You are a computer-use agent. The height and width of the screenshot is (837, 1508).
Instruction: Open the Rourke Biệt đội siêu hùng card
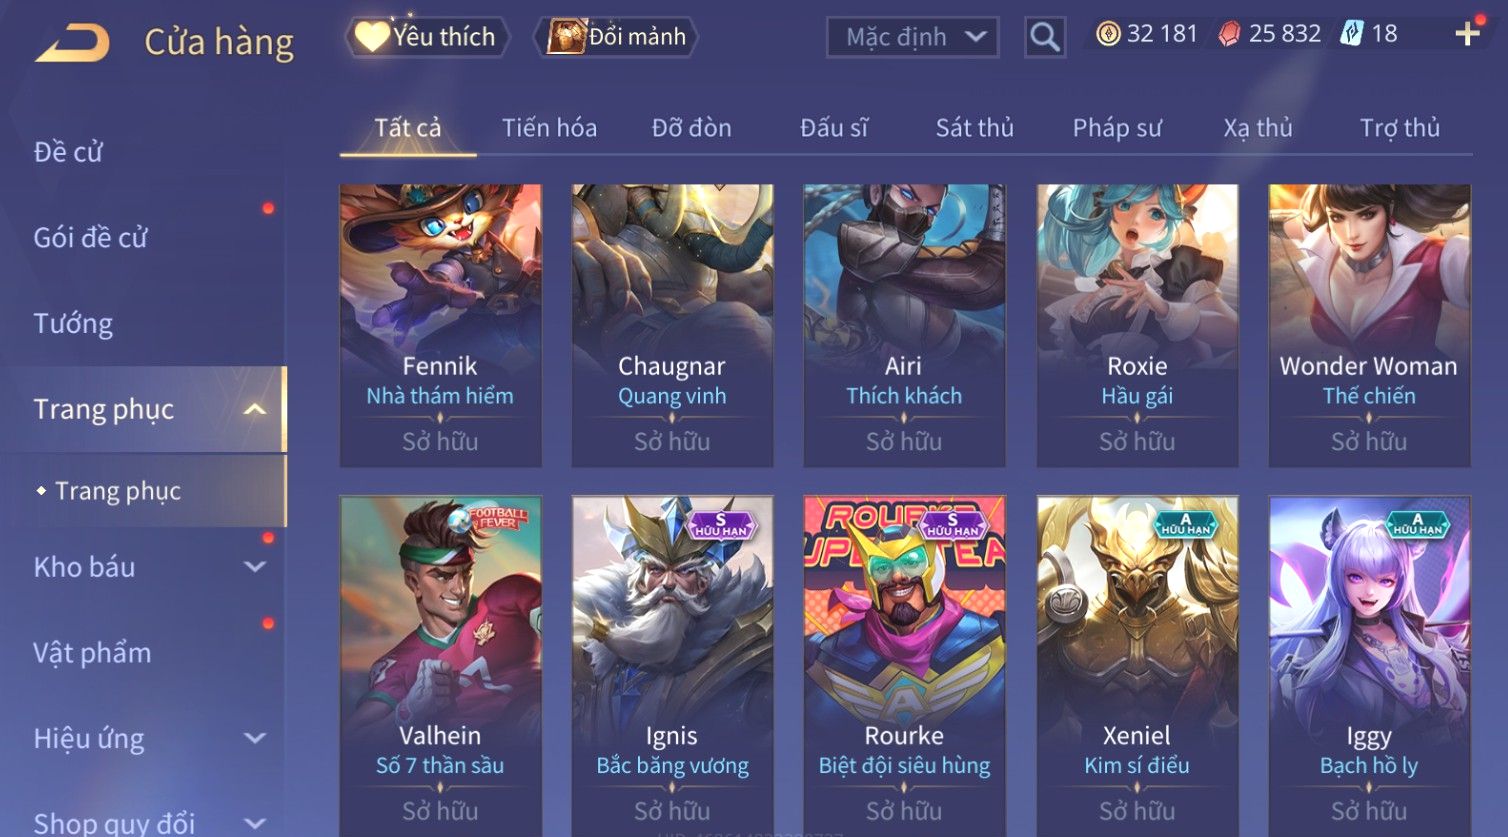(904, 665)
